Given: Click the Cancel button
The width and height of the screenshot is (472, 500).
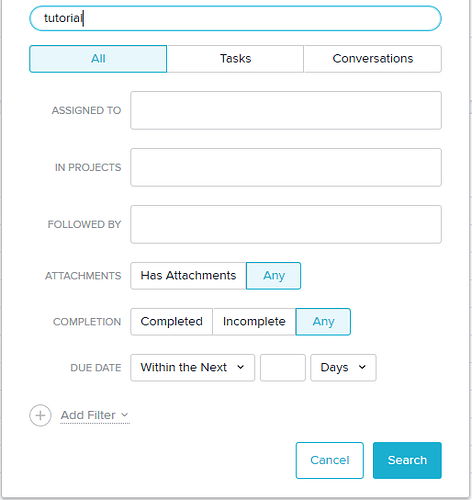Looking at the screenshot, I should pyautogui.click(x=330, y=460).
